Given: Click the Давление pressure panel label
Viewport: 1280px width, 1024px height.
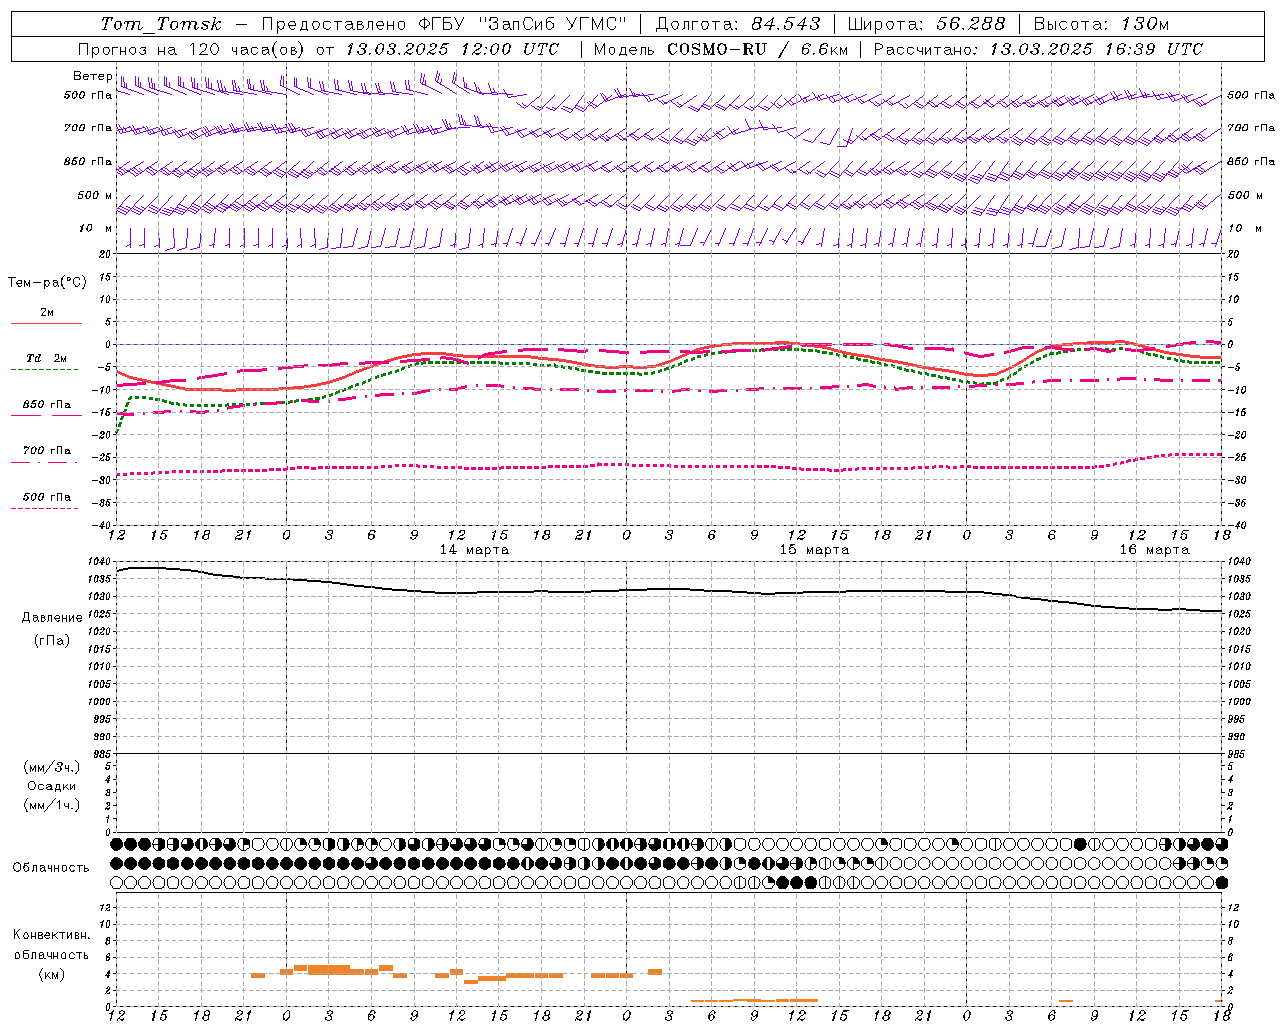Looking at the screenshot, I should click(52, 618).
